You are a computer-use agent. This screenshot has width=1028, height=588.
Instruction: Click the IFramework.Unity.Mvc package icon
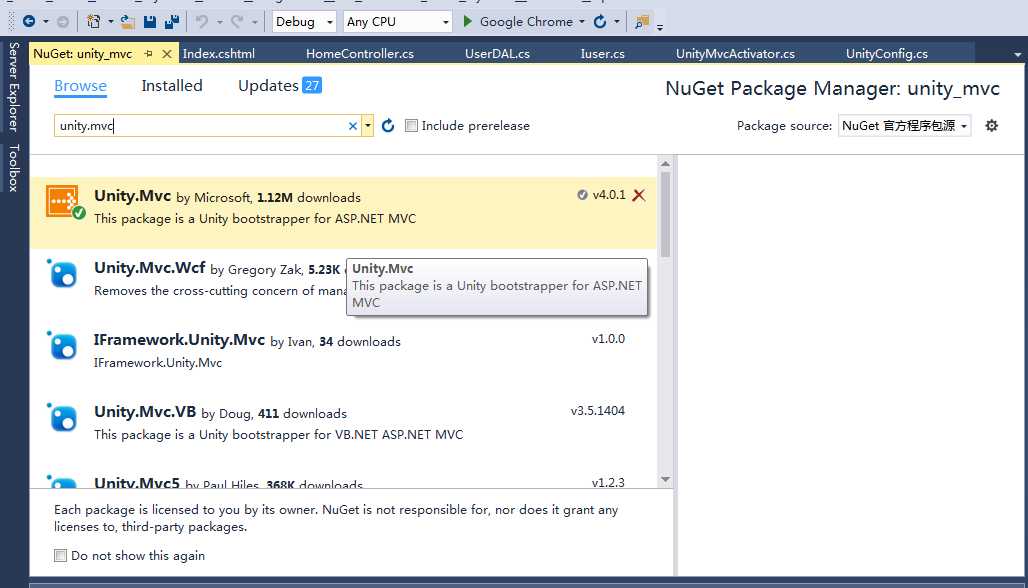pos(62,345)
